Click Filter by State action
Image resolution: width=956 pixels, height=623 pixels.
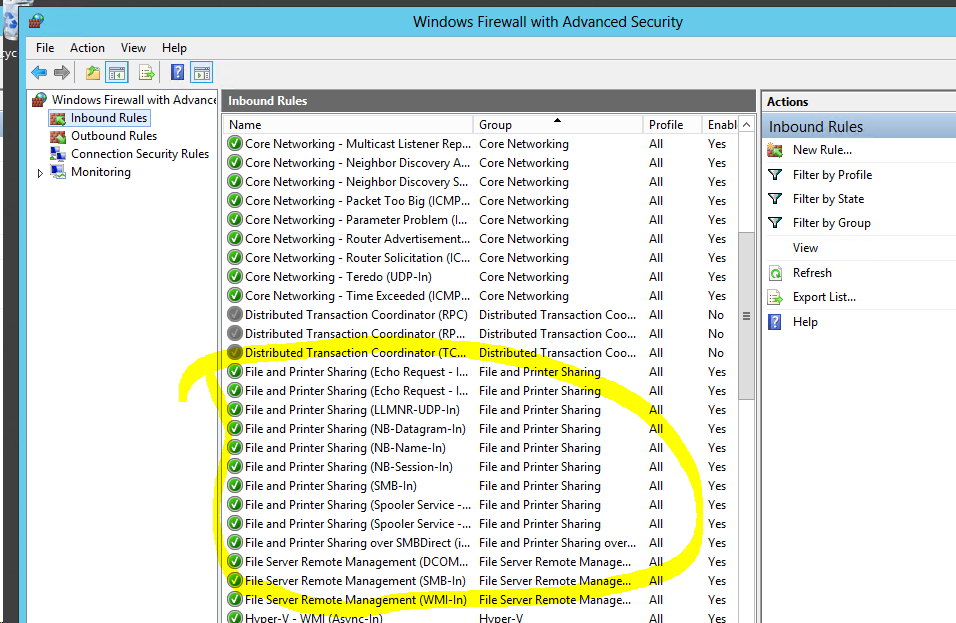pyautogui.click(x=828, y=199)
